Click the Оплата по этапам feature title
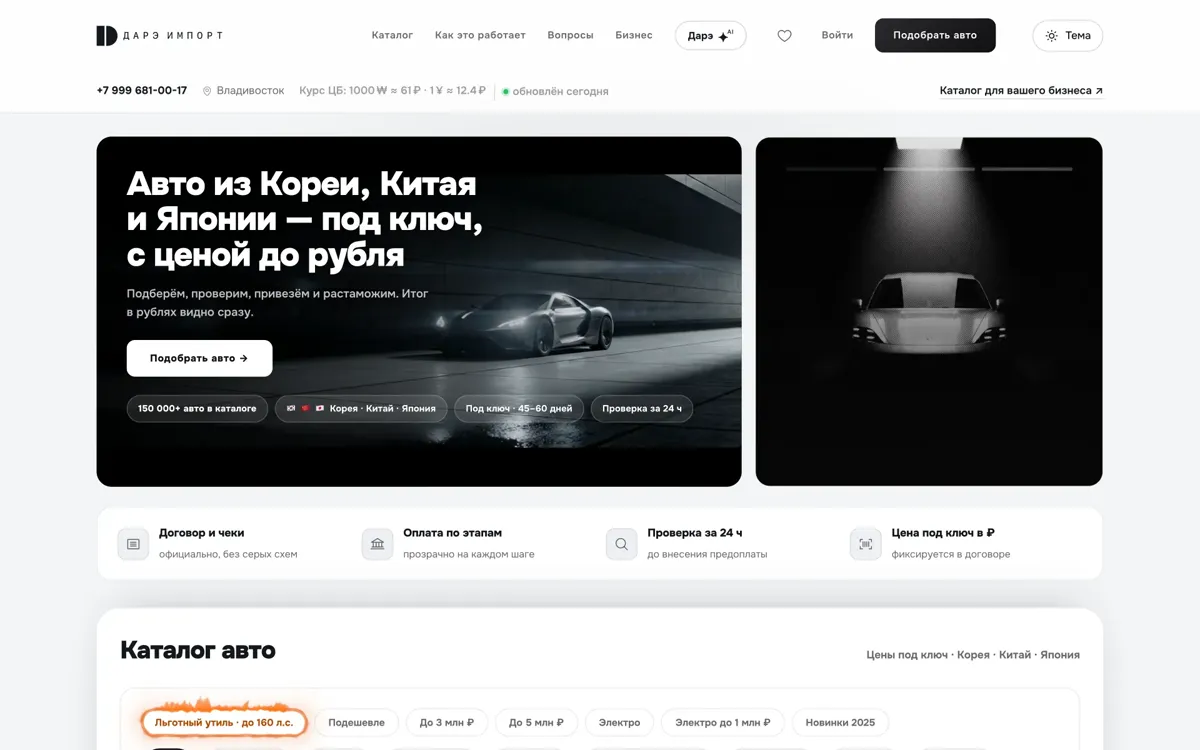 click(452, 533)
